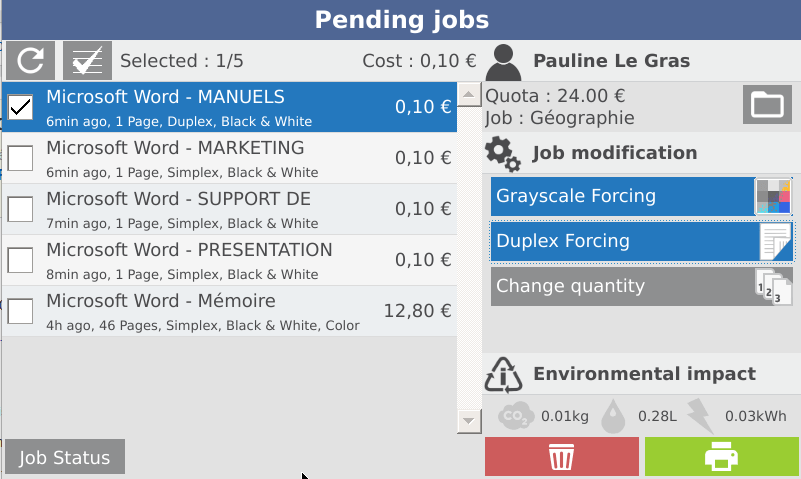Check the SUPPORT DE job checkbox

(20, 209)
